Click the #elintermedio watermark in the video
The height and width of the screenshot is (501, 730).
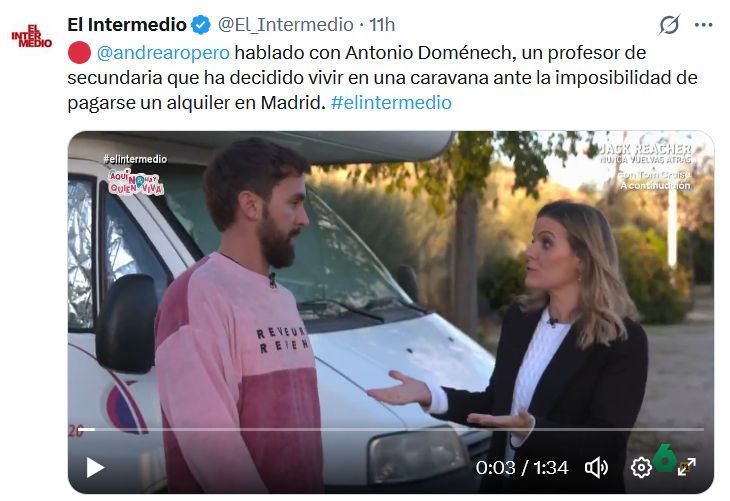135,159
